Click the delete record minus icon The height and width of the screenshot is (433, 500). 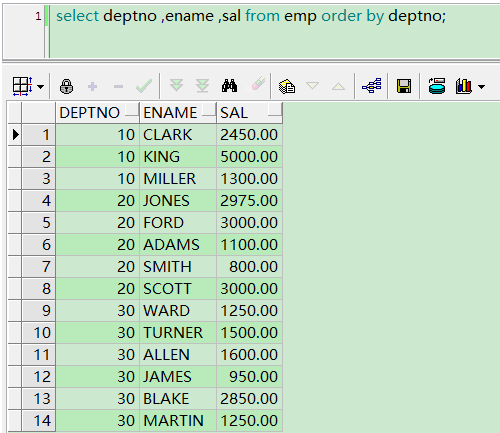pos(118,87)
